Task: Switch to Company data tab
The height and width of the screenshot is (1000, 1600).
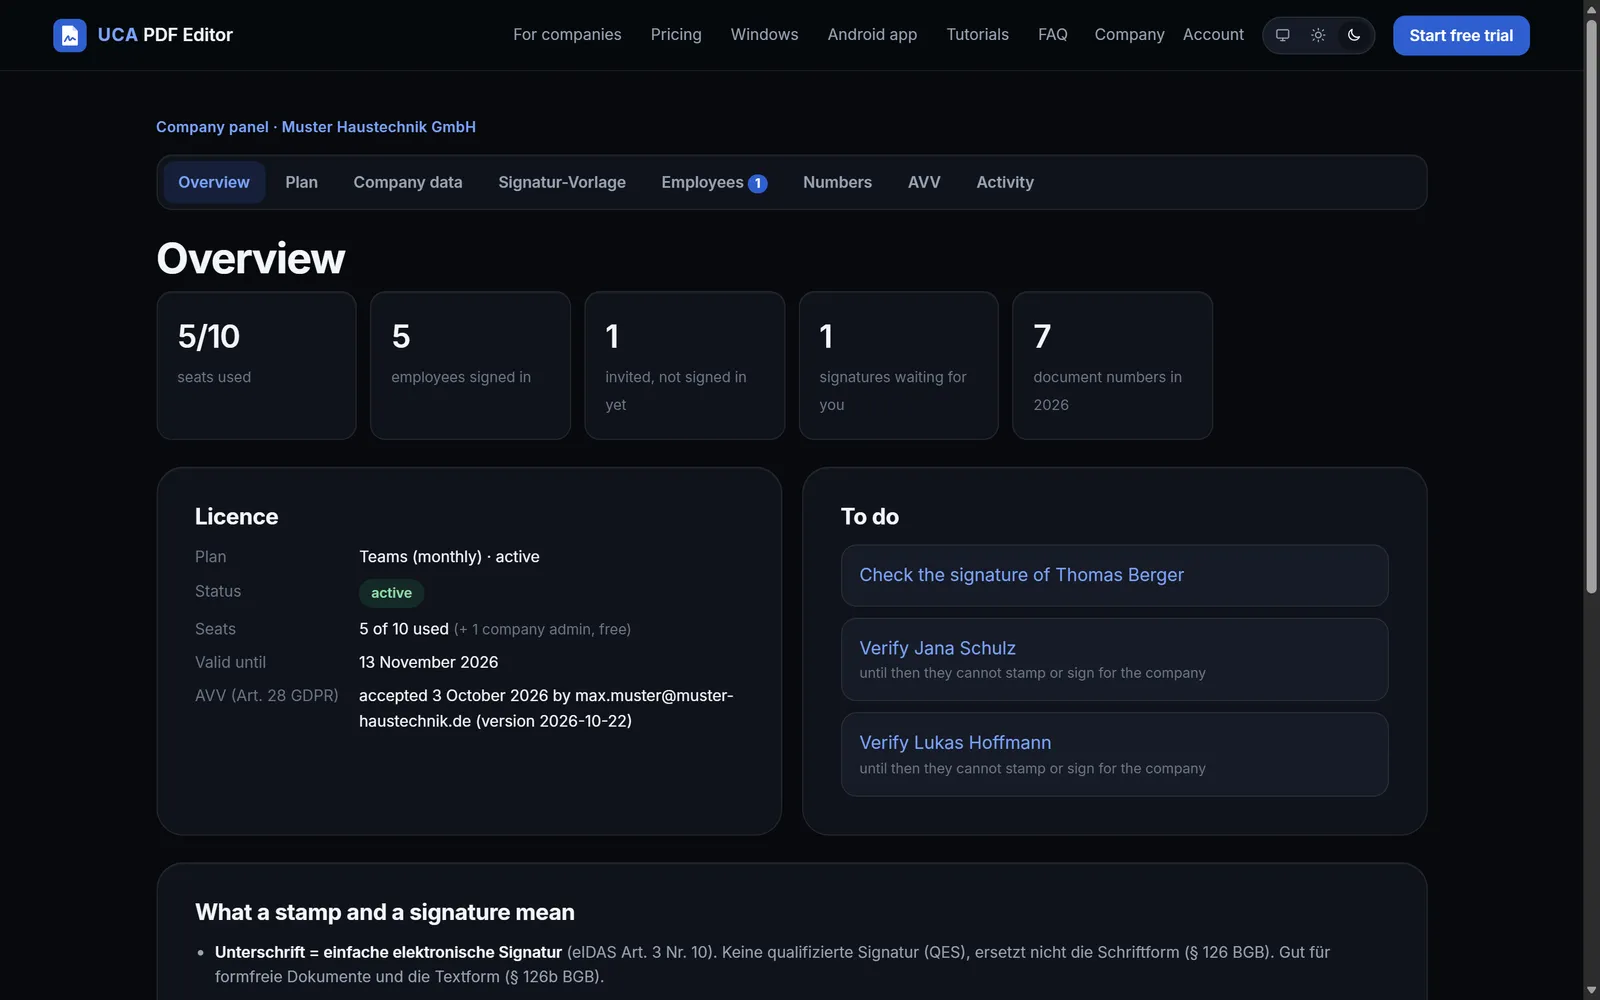Action: point(408,182)
